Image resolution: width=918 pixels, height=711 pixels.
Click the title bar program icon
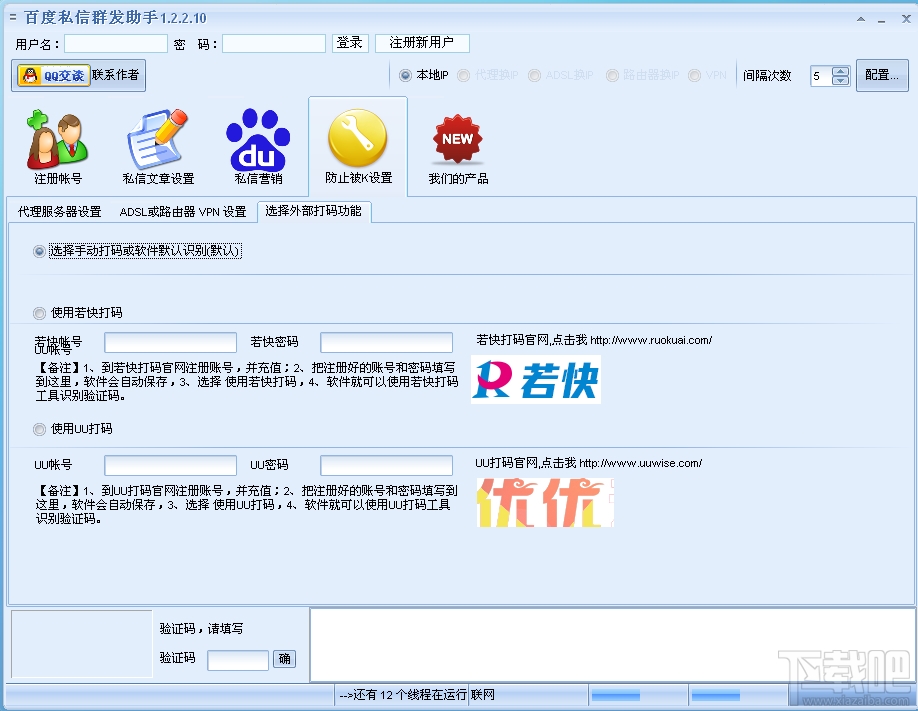pyautogui.click(x=10, y=17)
